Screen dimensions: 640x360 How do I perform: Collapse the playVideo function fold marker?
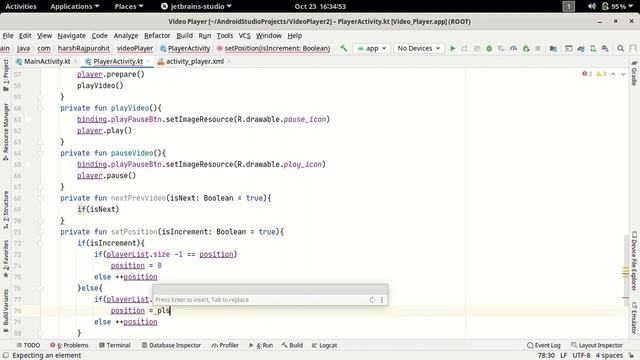click(40, 108)
